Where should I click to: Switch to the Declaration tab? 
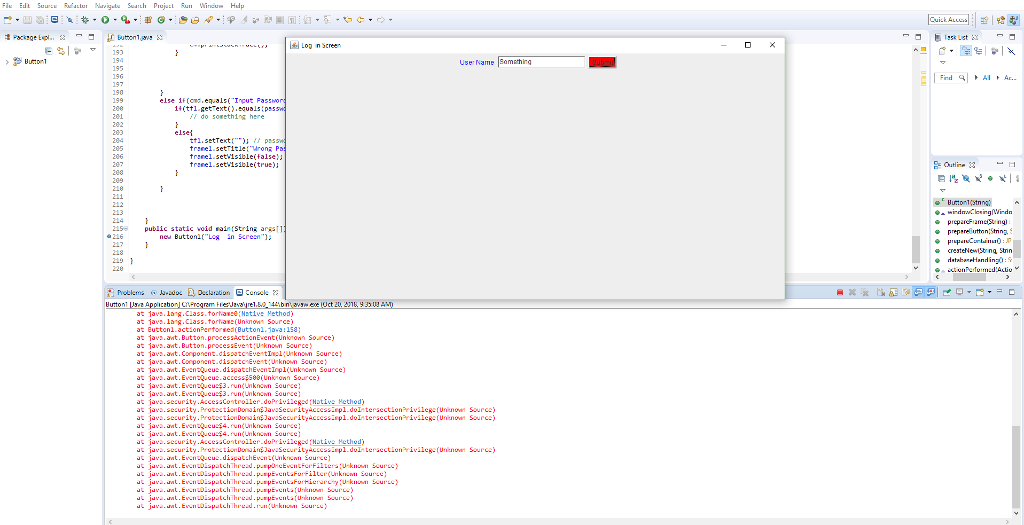click(209, 293)
